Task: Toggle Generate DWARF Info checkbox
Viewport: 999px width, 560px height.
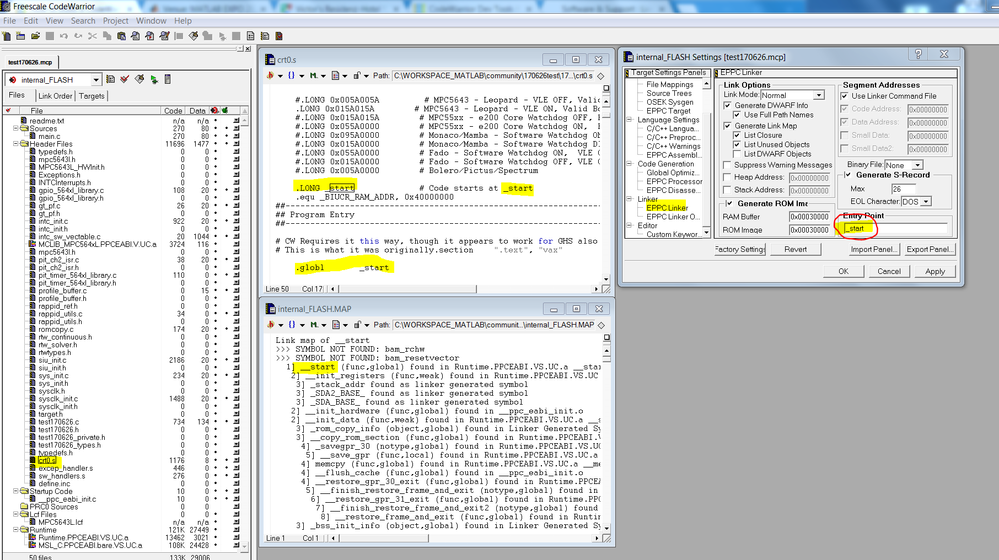Action: tap(728, 105)
